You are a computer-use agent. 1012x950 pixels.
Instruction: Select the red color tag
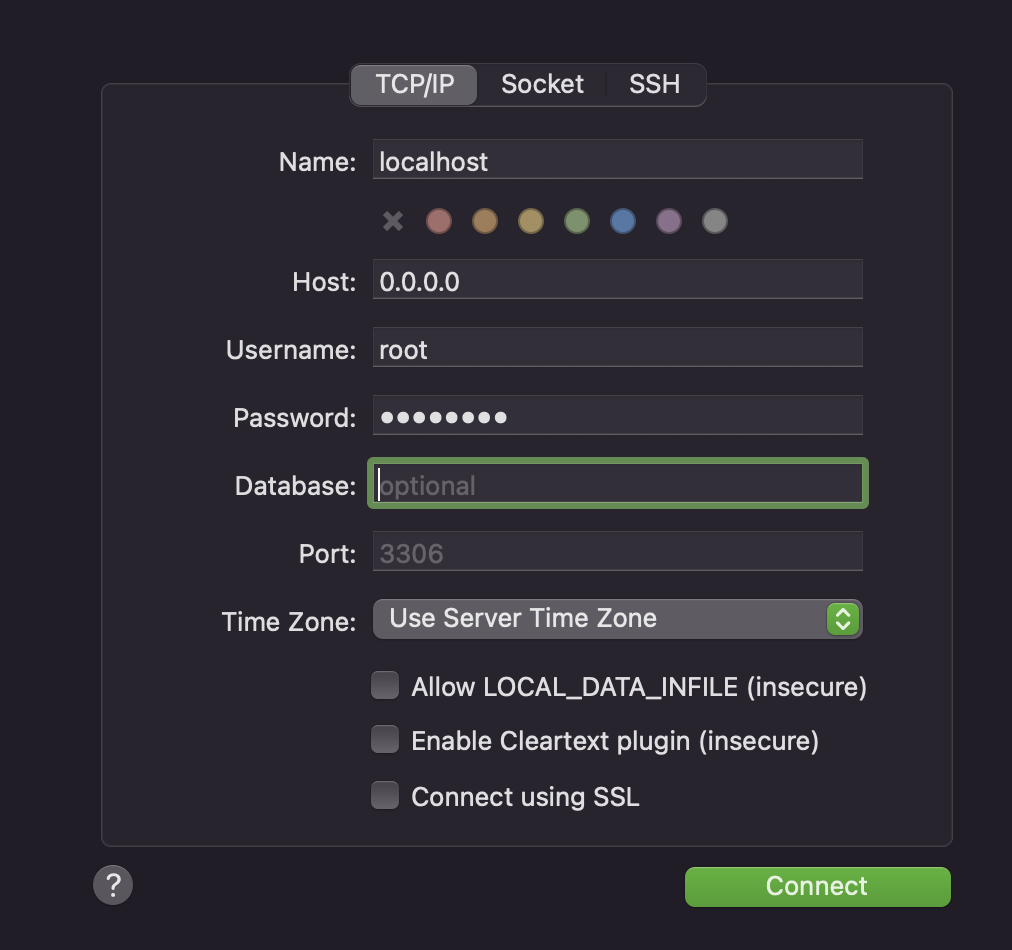point(439,221)
